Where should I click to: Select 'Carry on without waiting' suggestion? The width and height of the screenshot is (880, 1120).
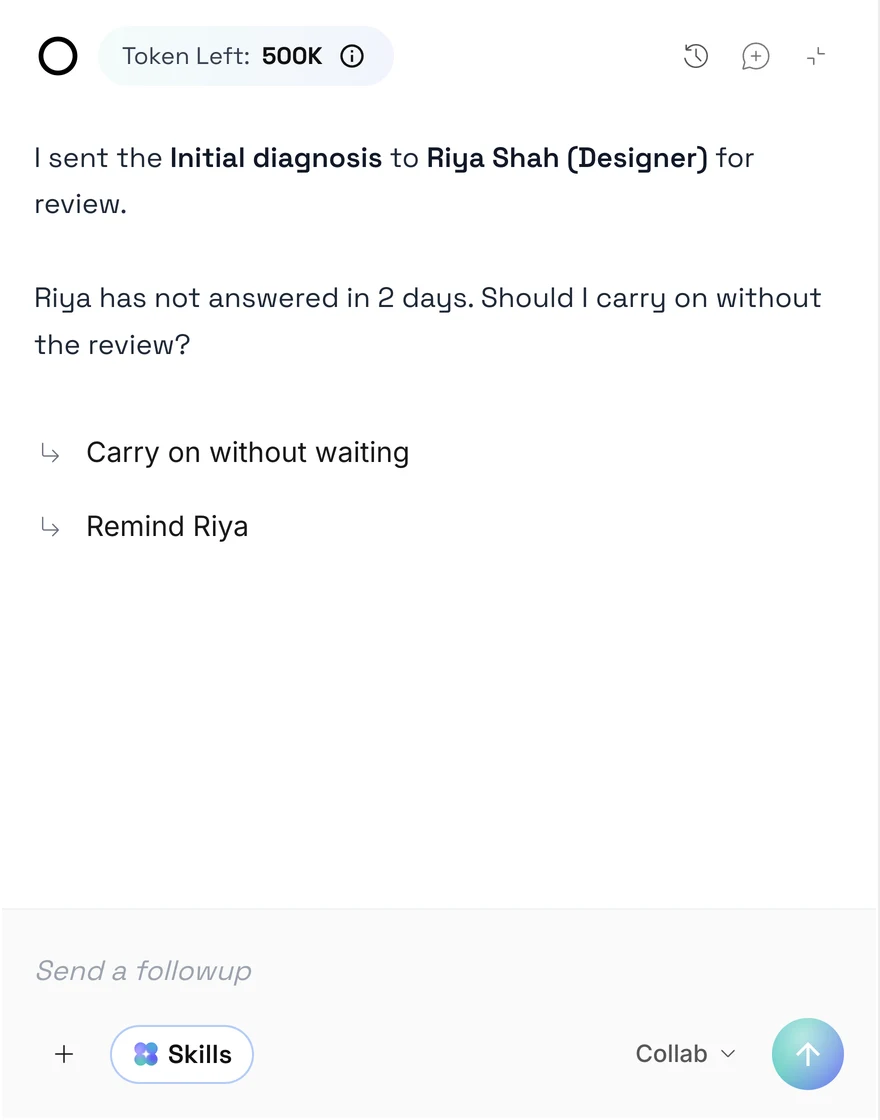pos(247,452)
